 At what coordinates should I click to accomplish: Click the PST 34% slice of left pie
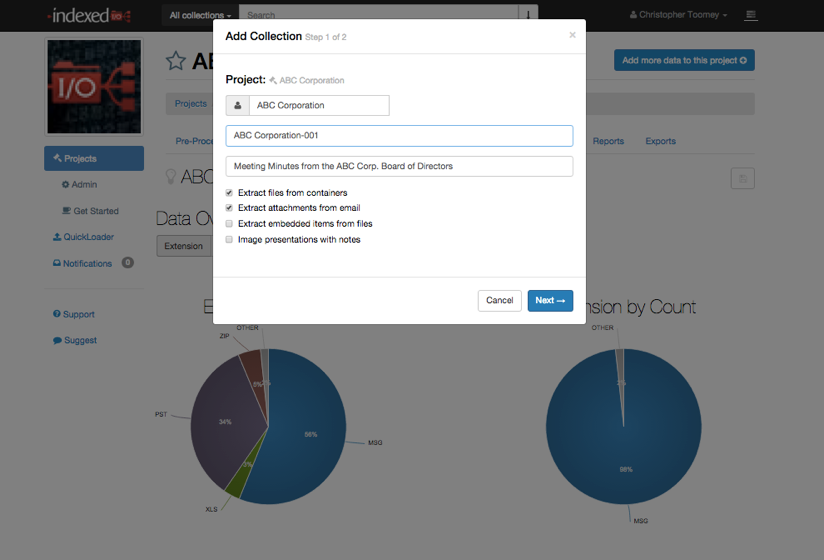(x=225, y=421)
